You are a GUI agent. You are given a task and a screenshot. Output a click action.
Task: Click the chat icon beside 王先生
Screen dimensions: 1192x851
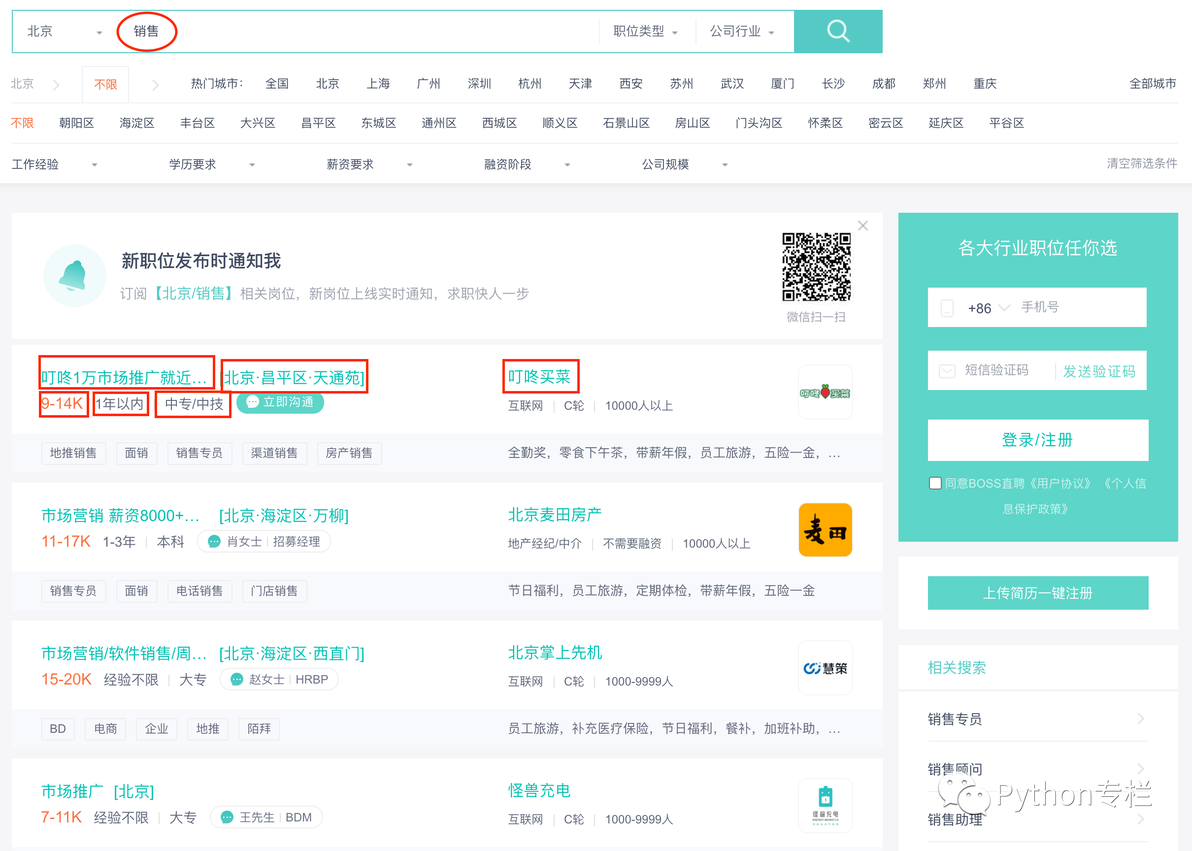[227, 818]
